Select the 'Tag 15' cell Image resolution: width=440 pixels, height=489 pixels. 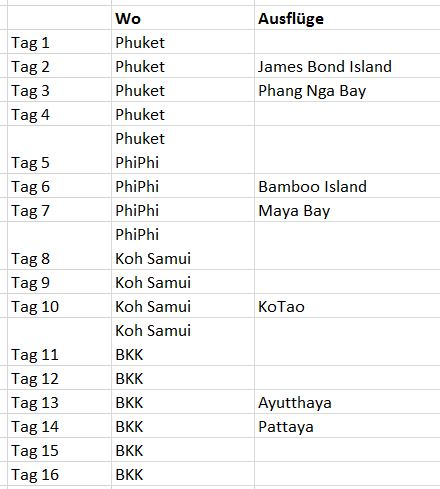pos(59,450)
